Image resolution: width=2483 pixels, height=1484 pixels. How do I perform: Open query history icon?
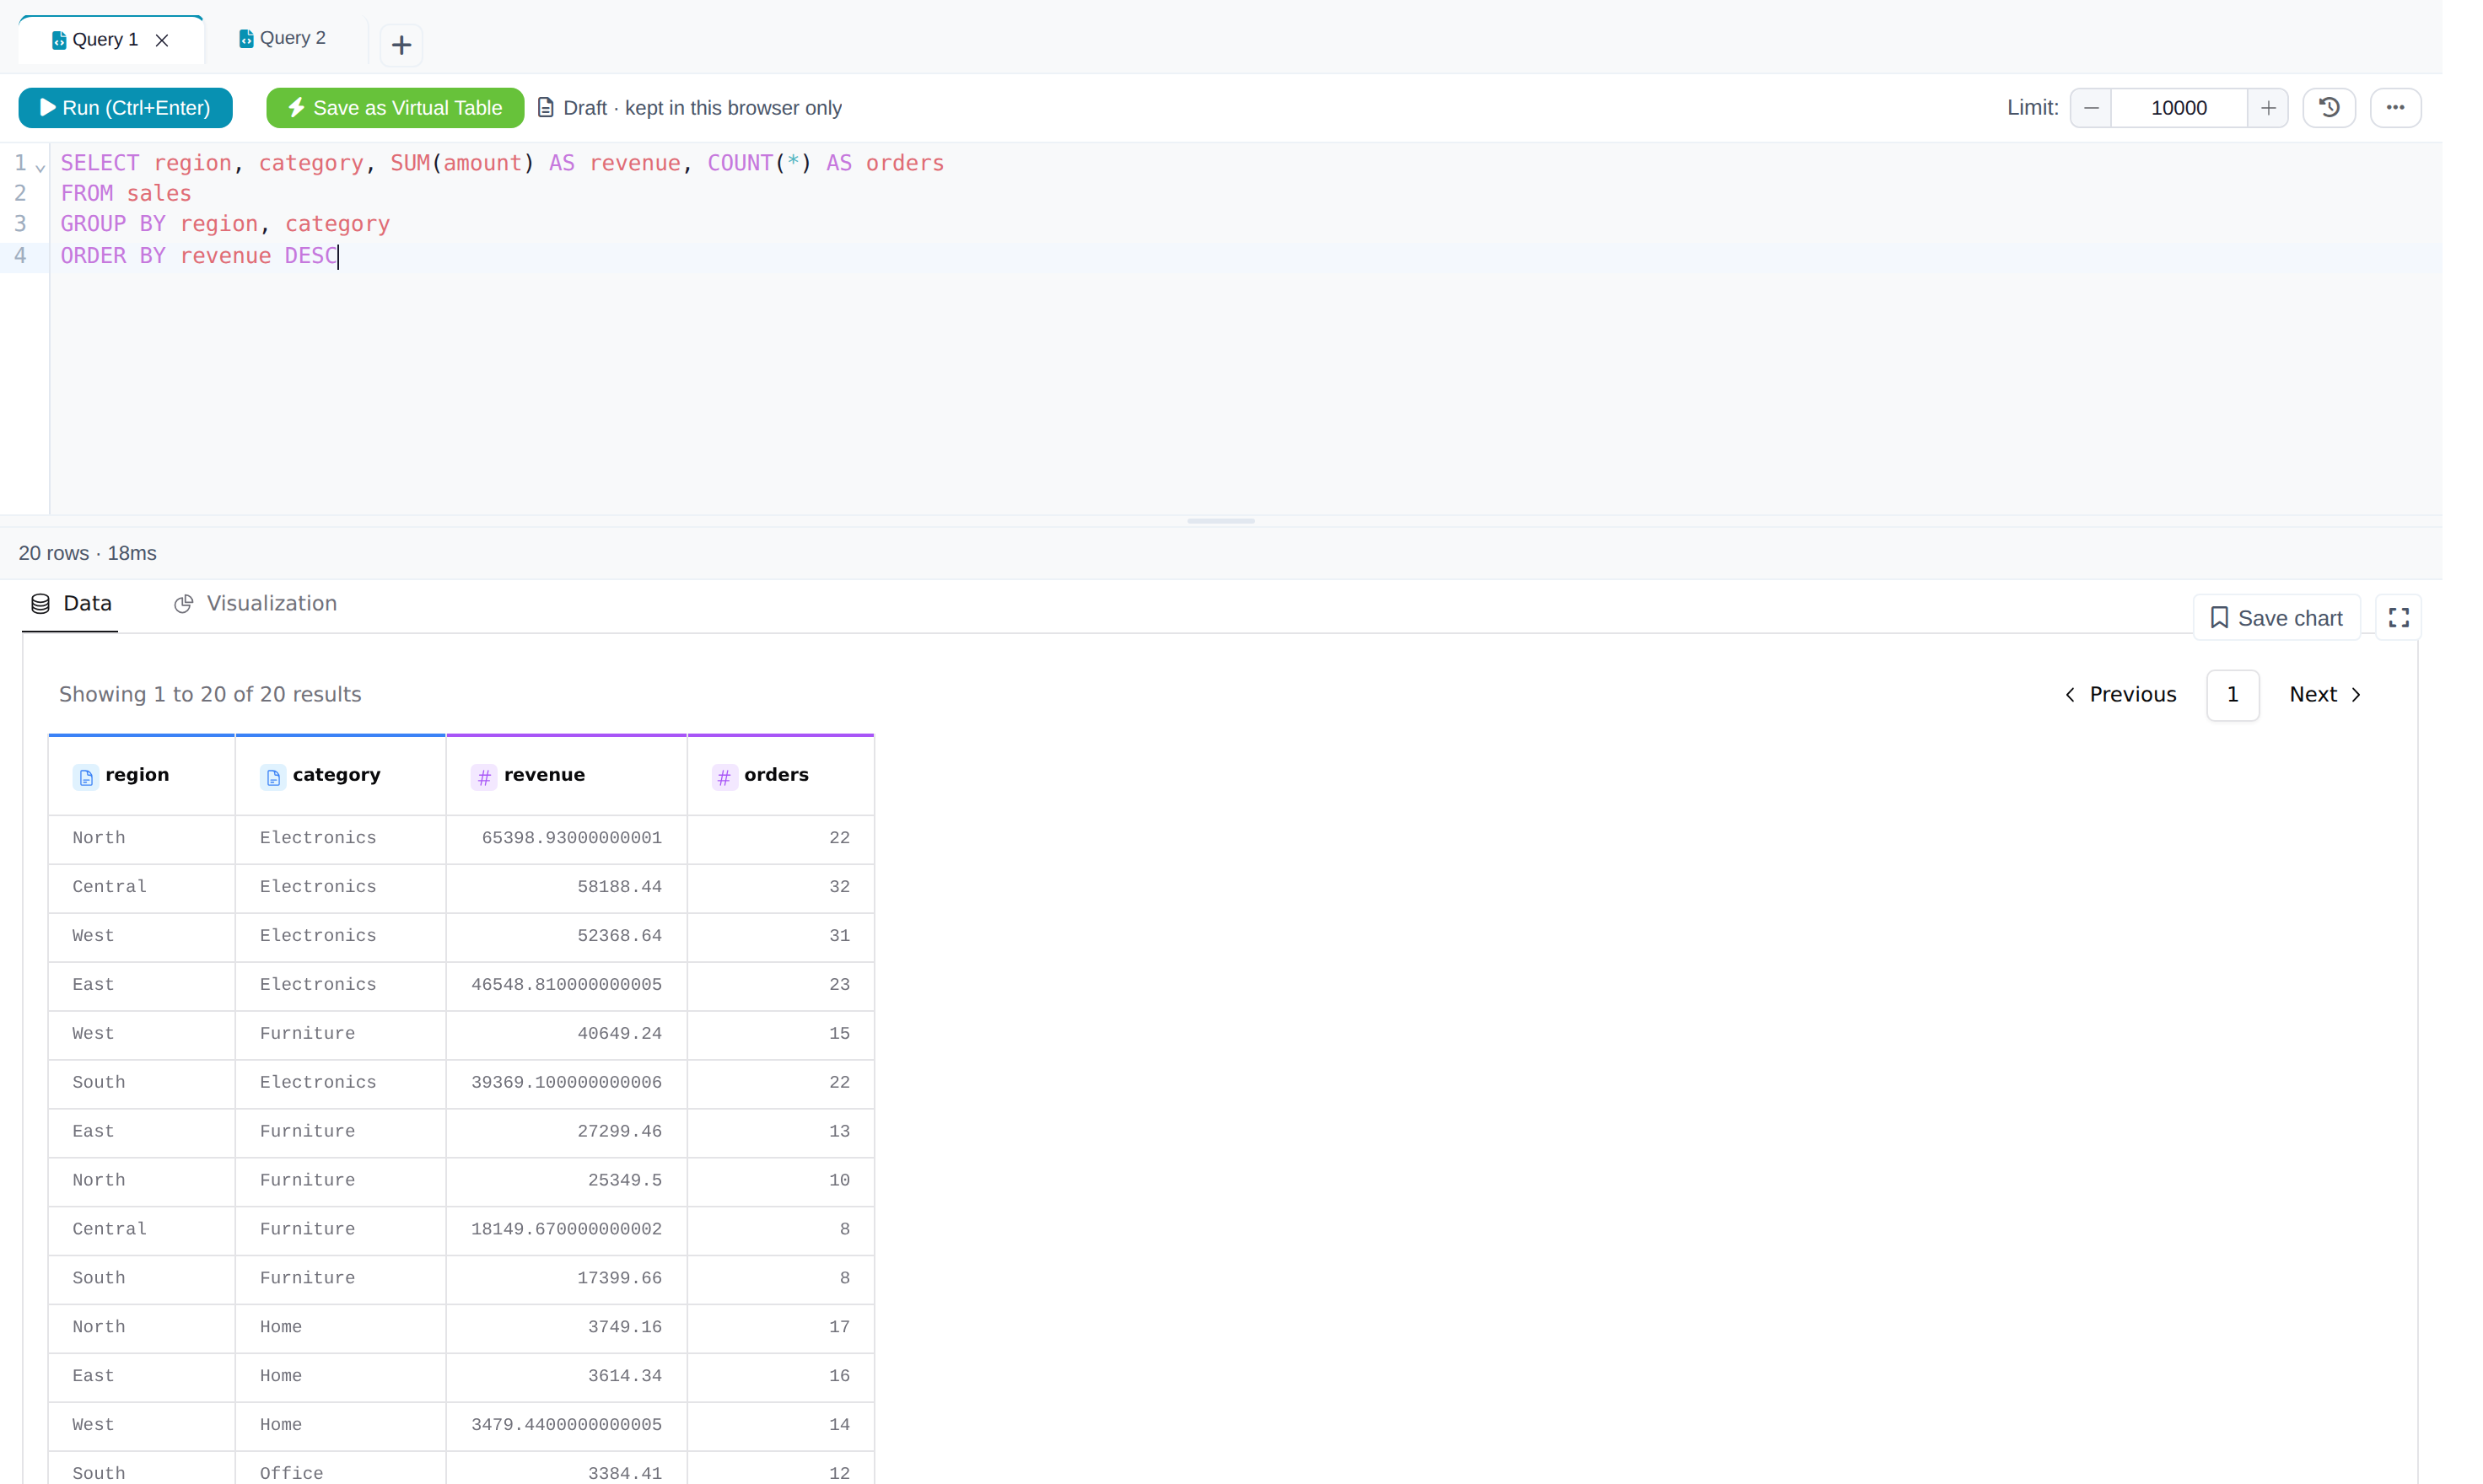(2329, 108)
